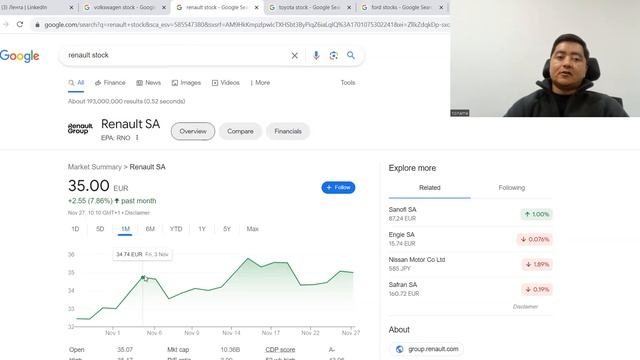The width and height of the screenshot is (640, 360).
Task: Open the Sanofi SA related stock
Action: click(470, 214)
